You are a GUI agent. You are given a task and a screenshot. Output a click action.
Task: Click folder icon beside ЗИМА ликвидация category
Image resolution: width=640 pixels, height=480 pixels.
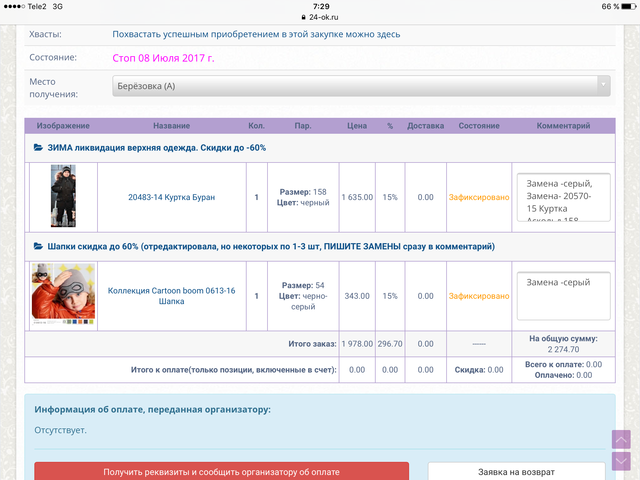[38, 148]
